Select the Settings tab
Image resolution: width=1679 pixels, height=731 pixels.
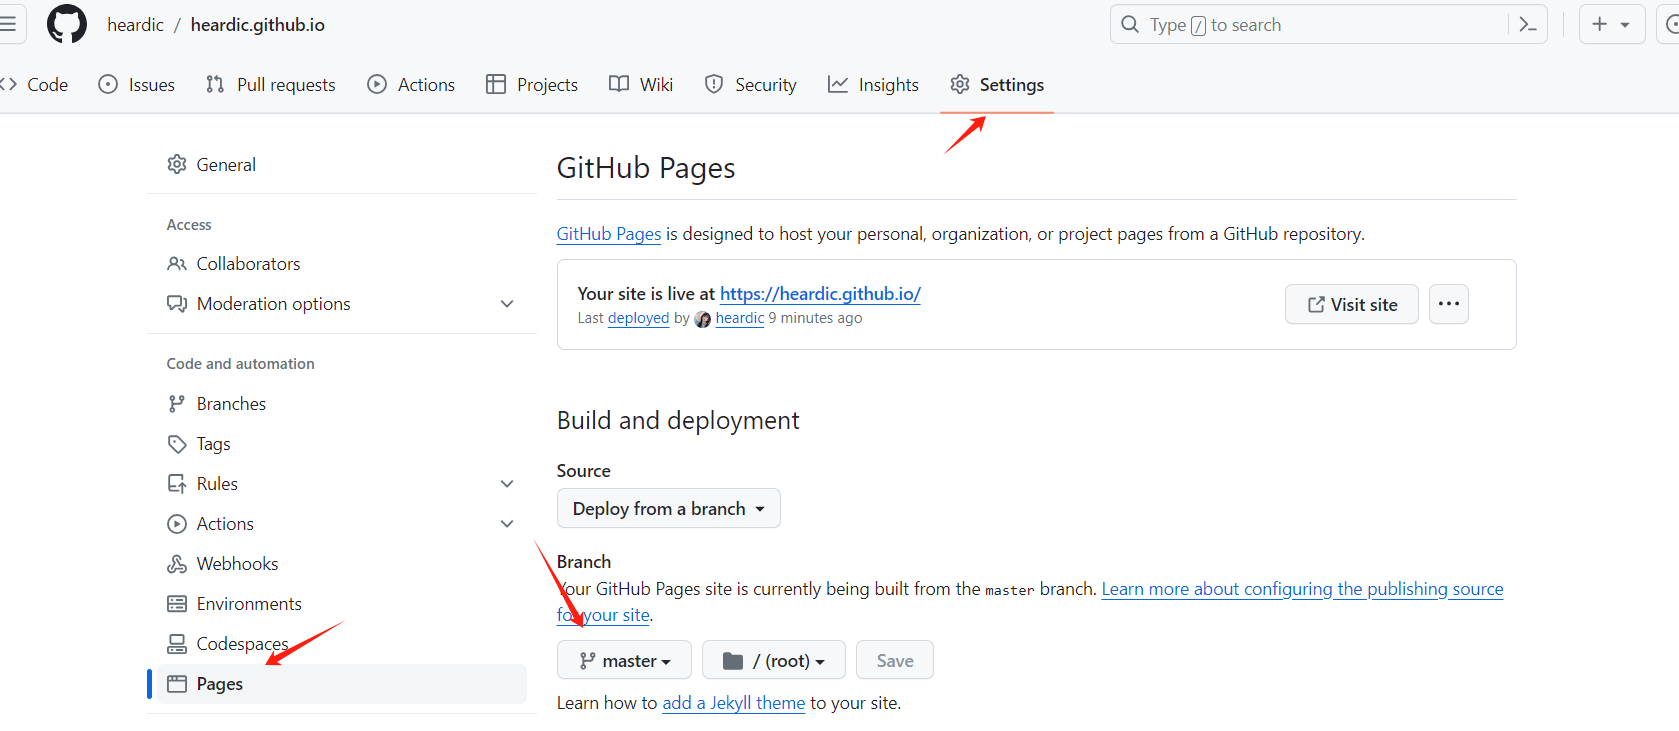click(997, 84)
